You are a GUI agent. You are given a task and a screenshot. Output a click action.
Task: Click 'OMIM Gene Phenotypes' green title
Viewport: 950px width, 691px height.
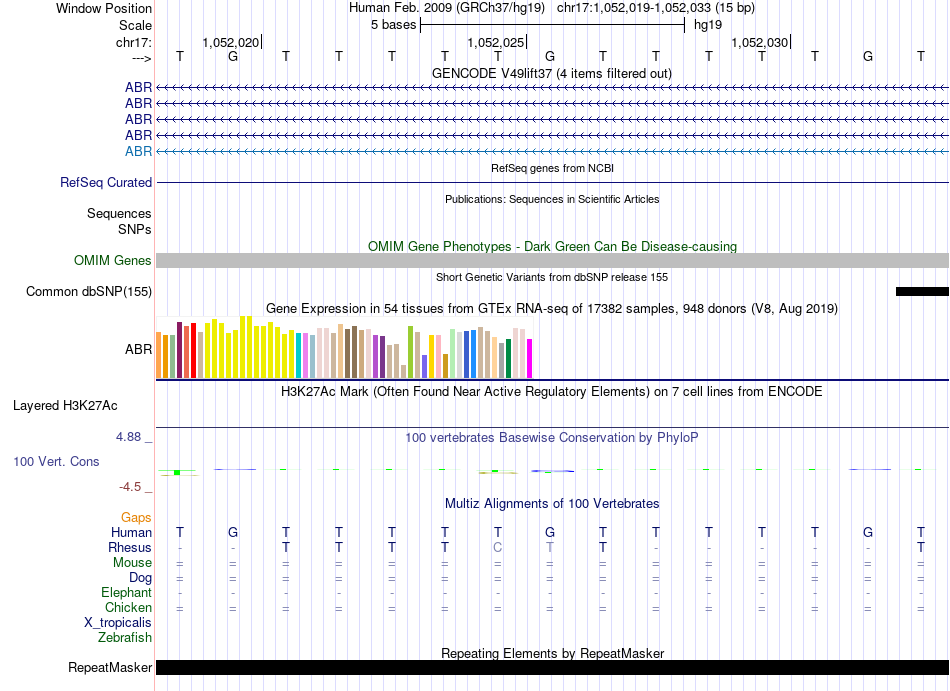552,246
